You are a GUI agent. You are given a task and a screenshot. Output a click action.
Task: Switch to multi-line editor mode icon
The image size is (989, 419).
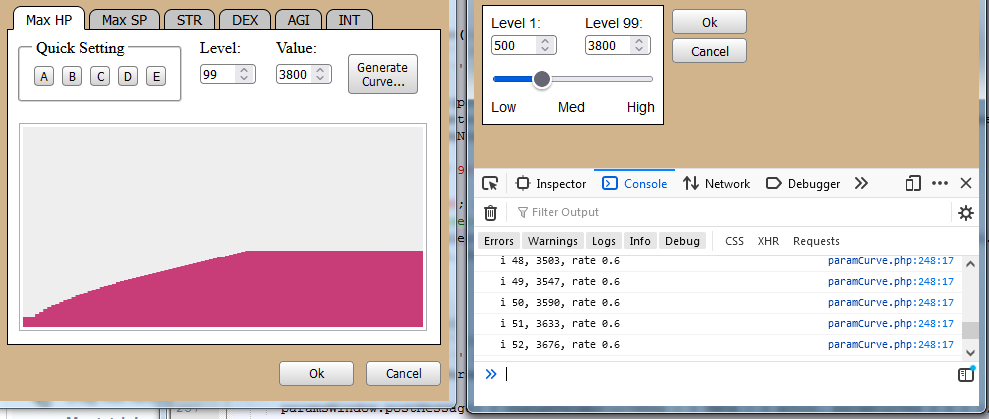pyautogui.click(x=965, y=374)
